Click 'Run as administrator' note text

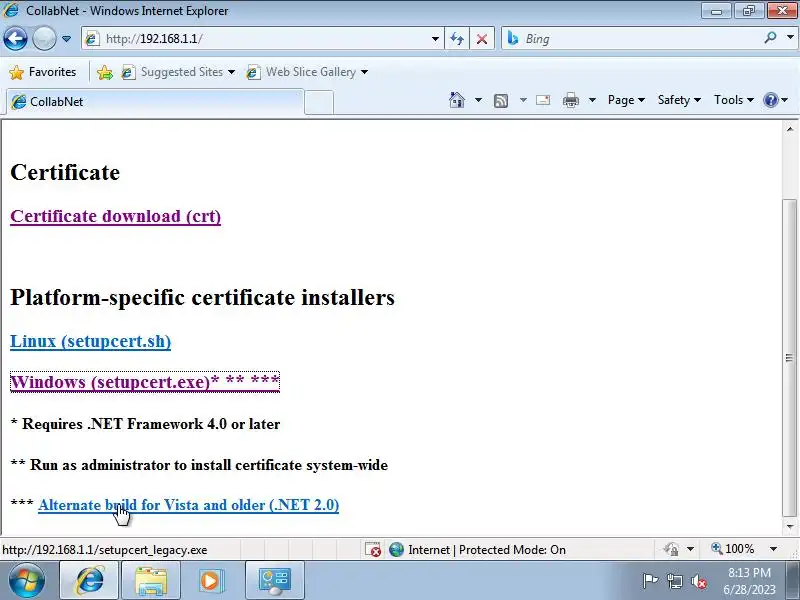(199, 465)
